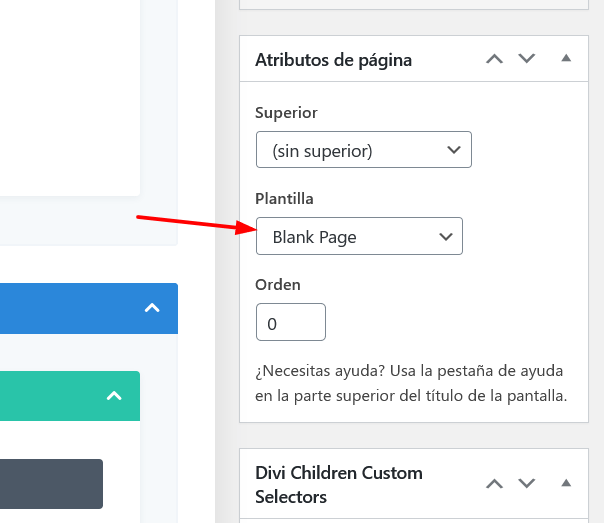Collapse the green Divi row bar chevron
Image resolution: width=604 pixels, height=523 pixels.
click(114, 396)
